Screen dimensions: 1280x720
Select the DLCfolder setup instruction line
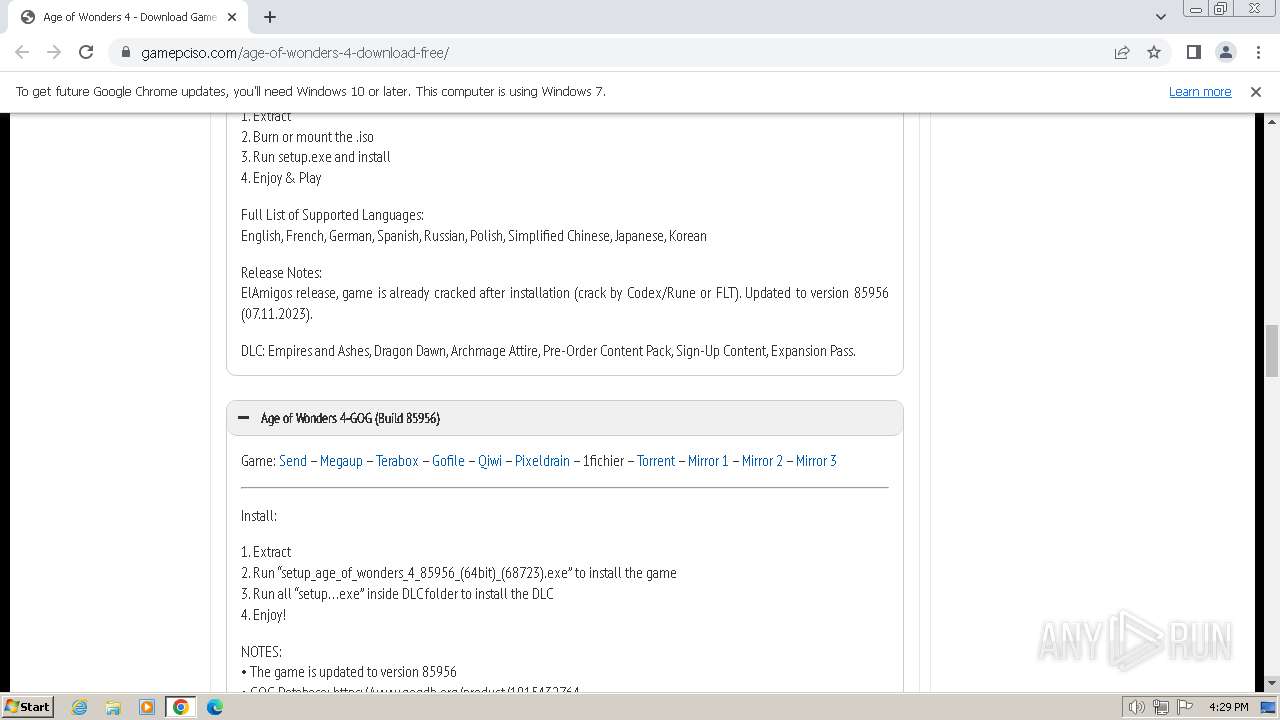point(397,594)
